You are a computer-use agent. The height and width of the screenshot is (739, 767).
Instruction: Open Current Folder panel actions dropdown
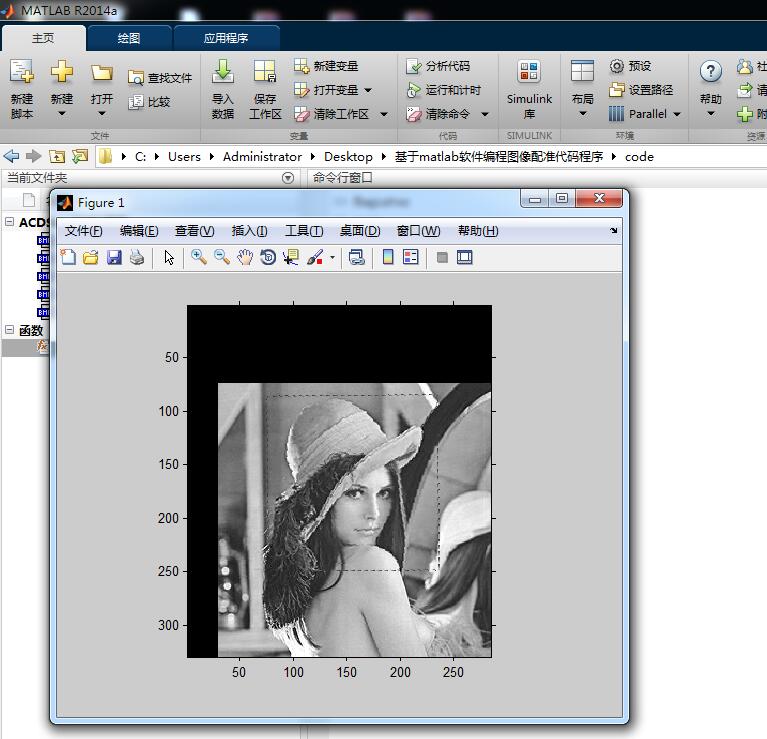pyautogui.click(x=288, y=178)
